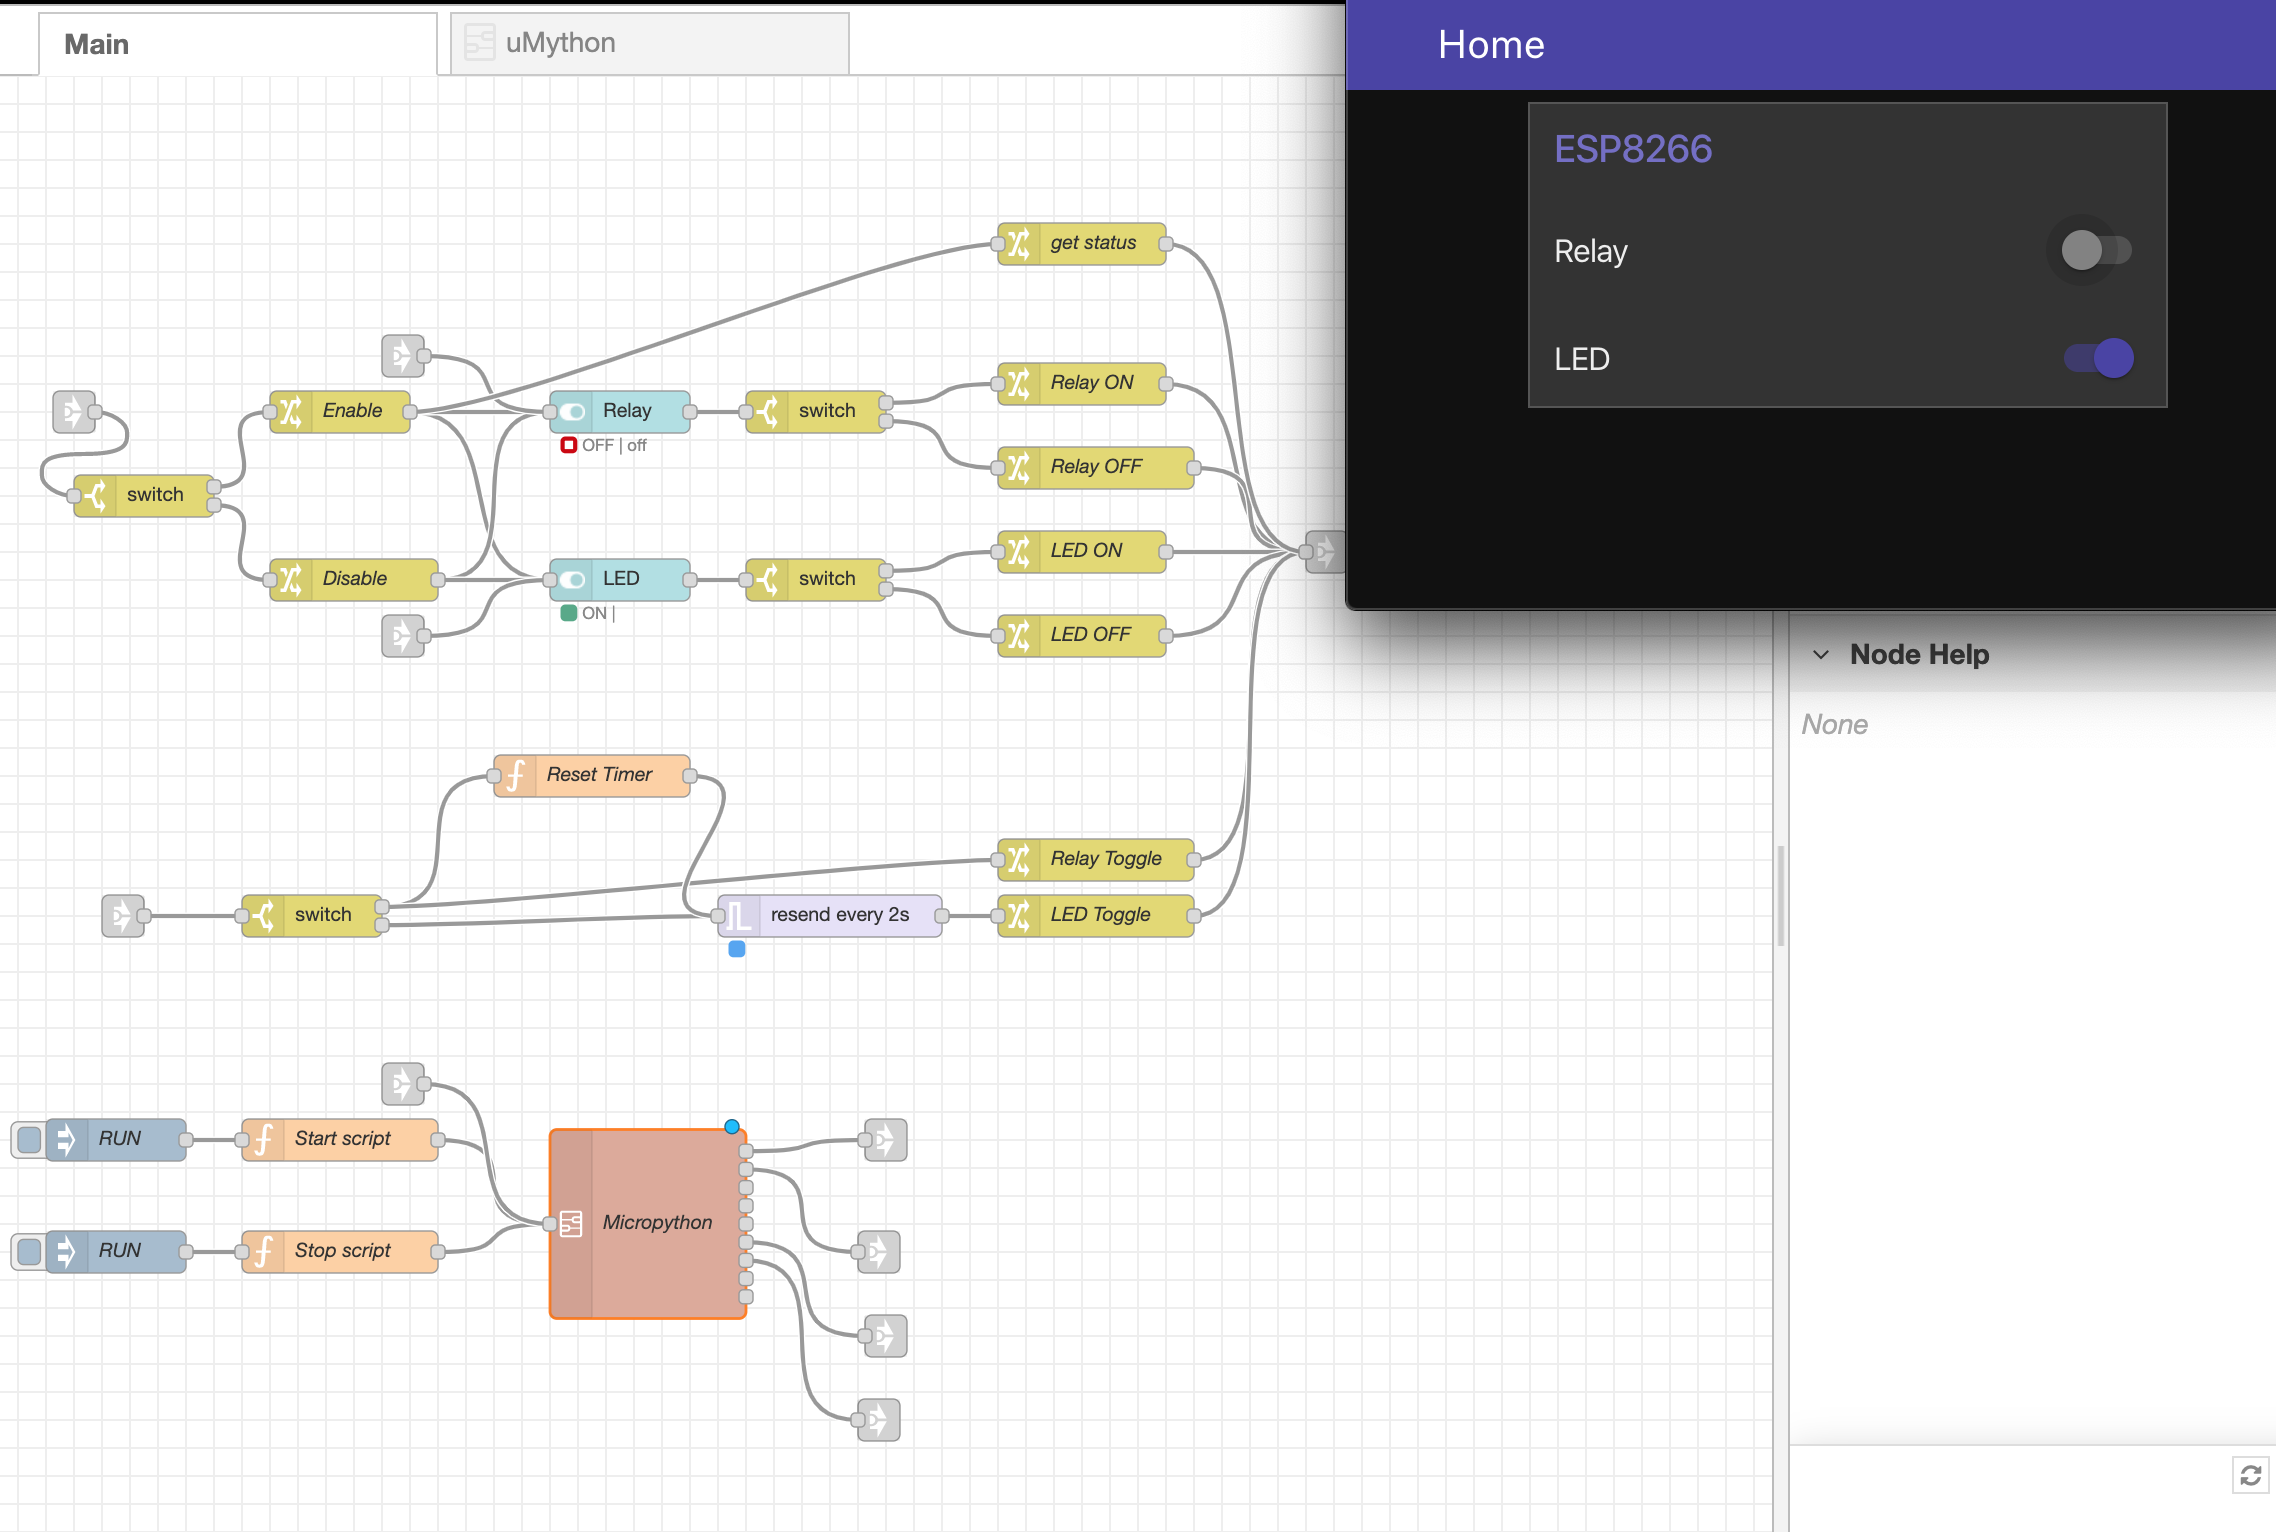This screenshot has width=2276, height=1532.
Task: Click the "get status" change node
Action: point(1081,243)
